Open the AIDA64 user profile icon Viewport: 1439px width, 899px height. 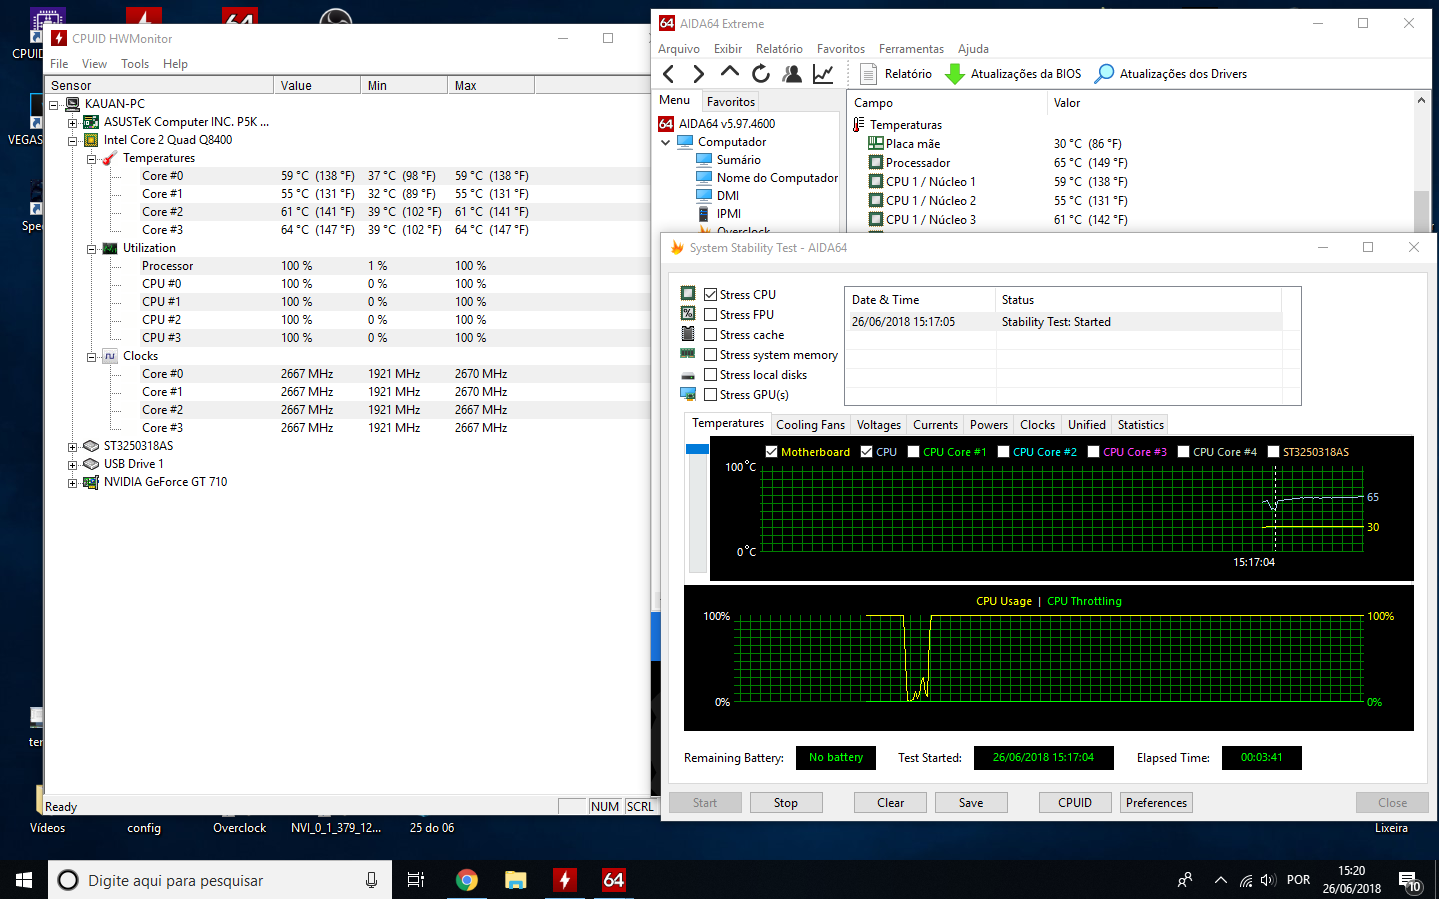point(792,73)
